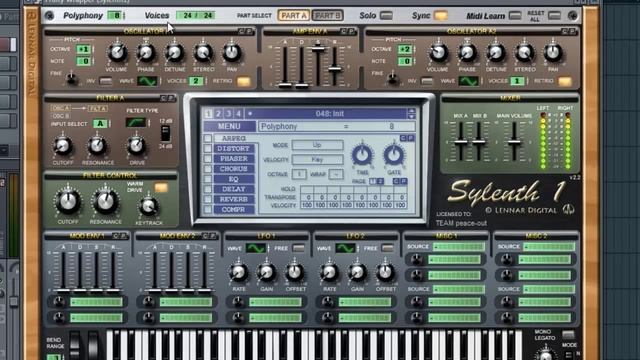Toggle the Solo switch
Image resolution: width=640 pixels, height=360 pixels.
coord(386,16)
